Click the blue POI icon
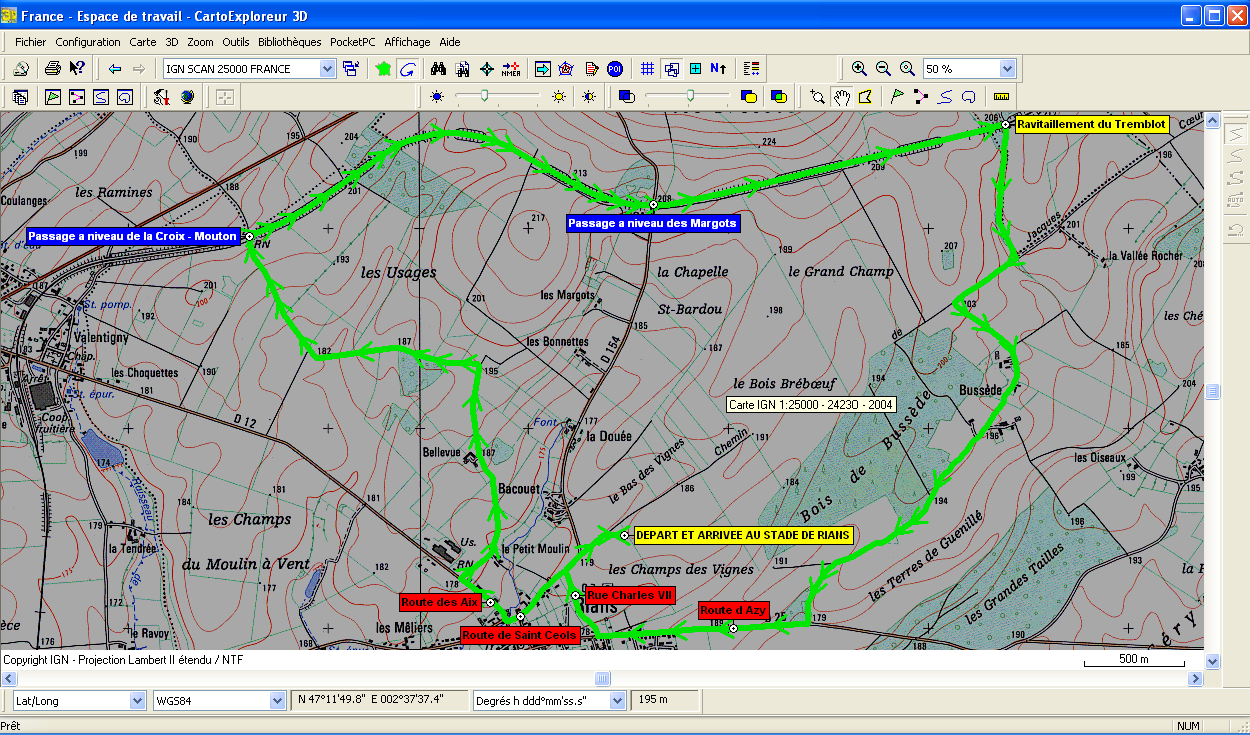Screen dimensions: 1250x735 click(615, 69)
